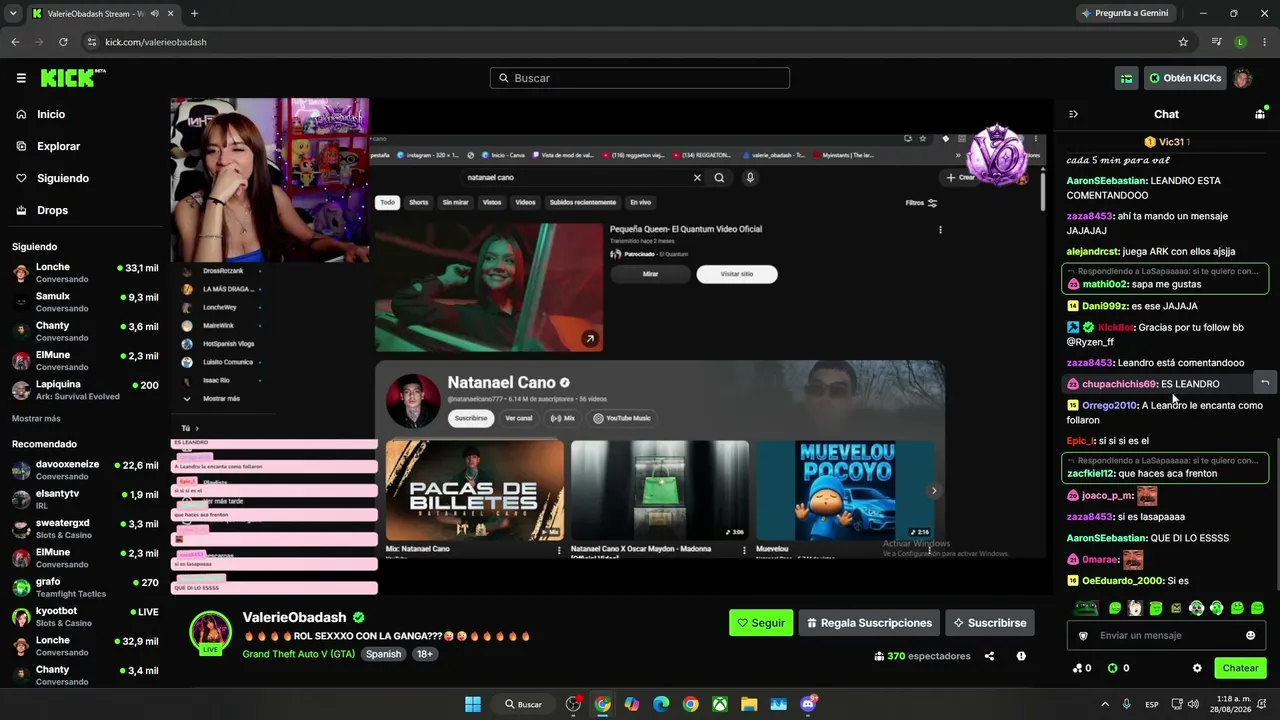Go back in browser history
Viewport: 1280px width, 720px height.
[15, 42]
